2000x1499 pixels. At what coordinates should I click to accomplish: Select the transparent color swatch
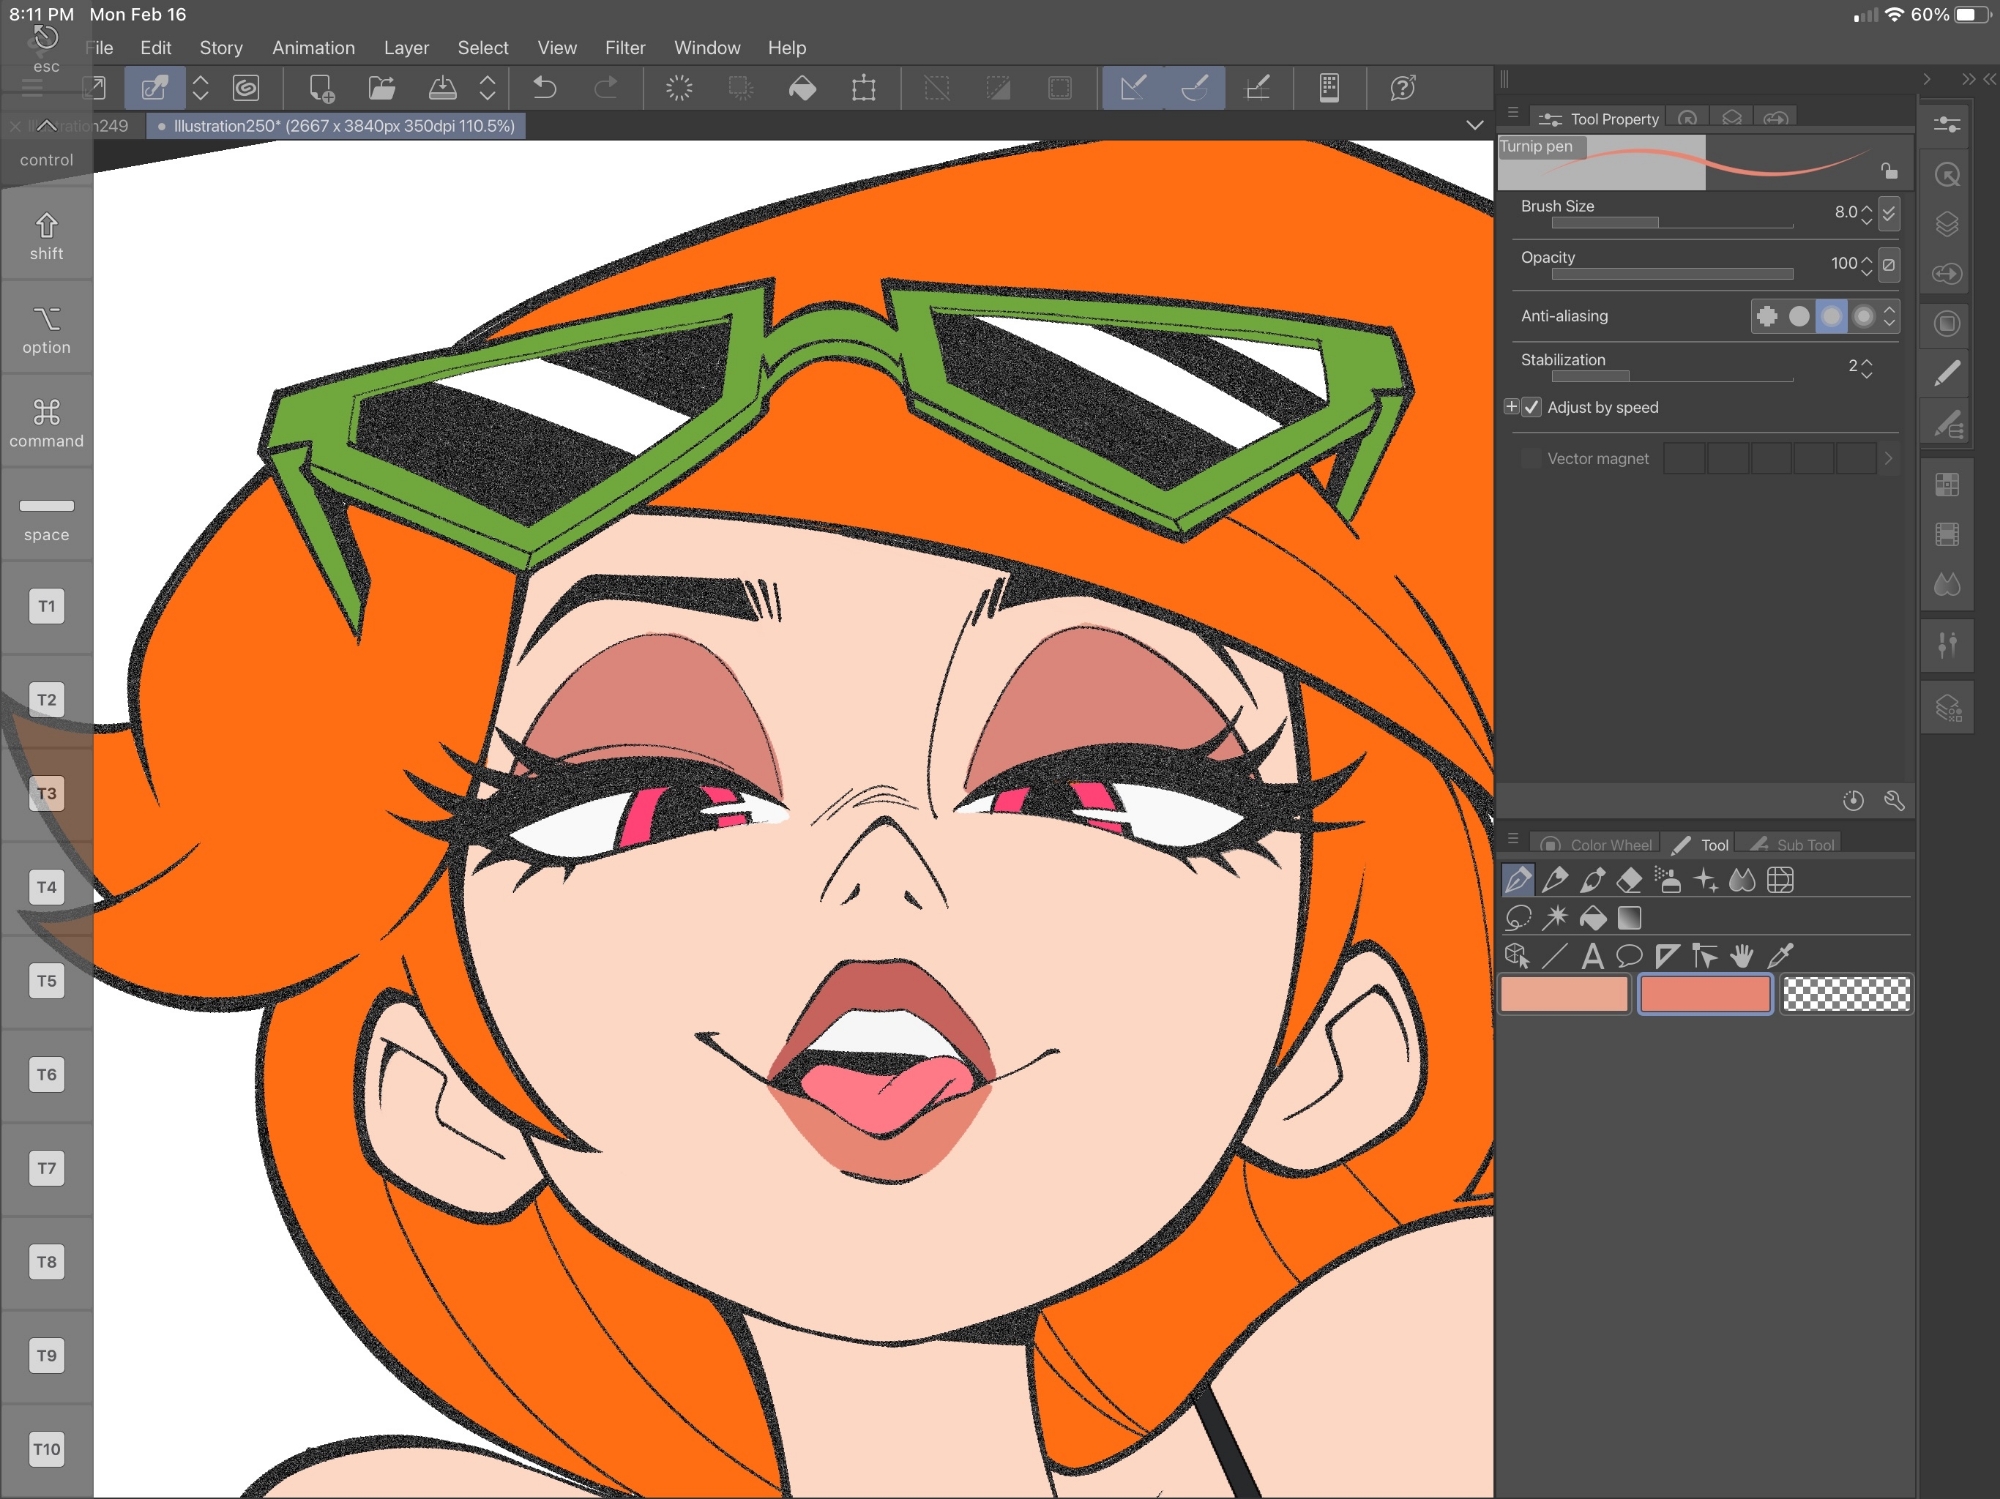pyautogui.click(x=1846, y=994)
